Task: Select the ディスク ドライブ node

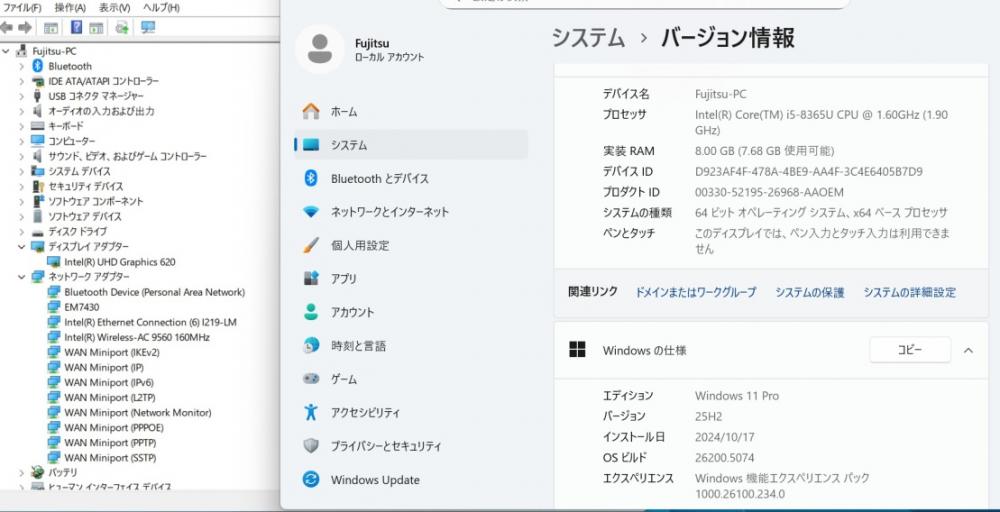Action: tap(77, 231)
